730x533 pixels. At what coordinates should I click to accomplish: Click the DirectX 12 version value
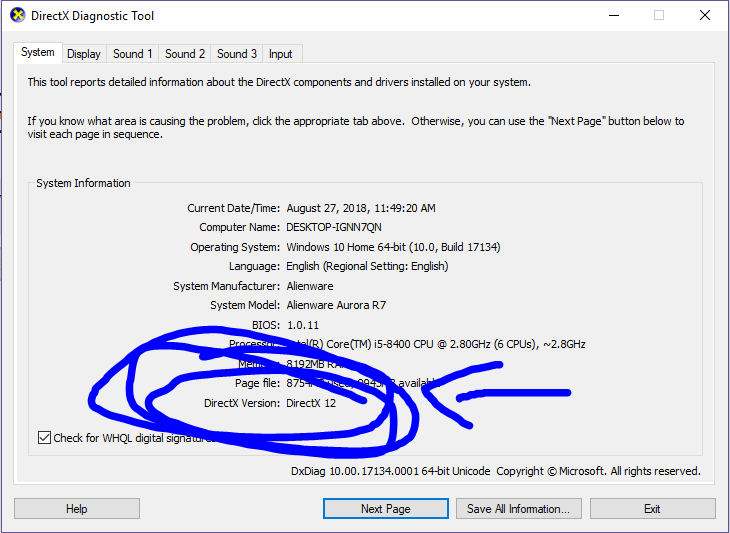point(311,403)
